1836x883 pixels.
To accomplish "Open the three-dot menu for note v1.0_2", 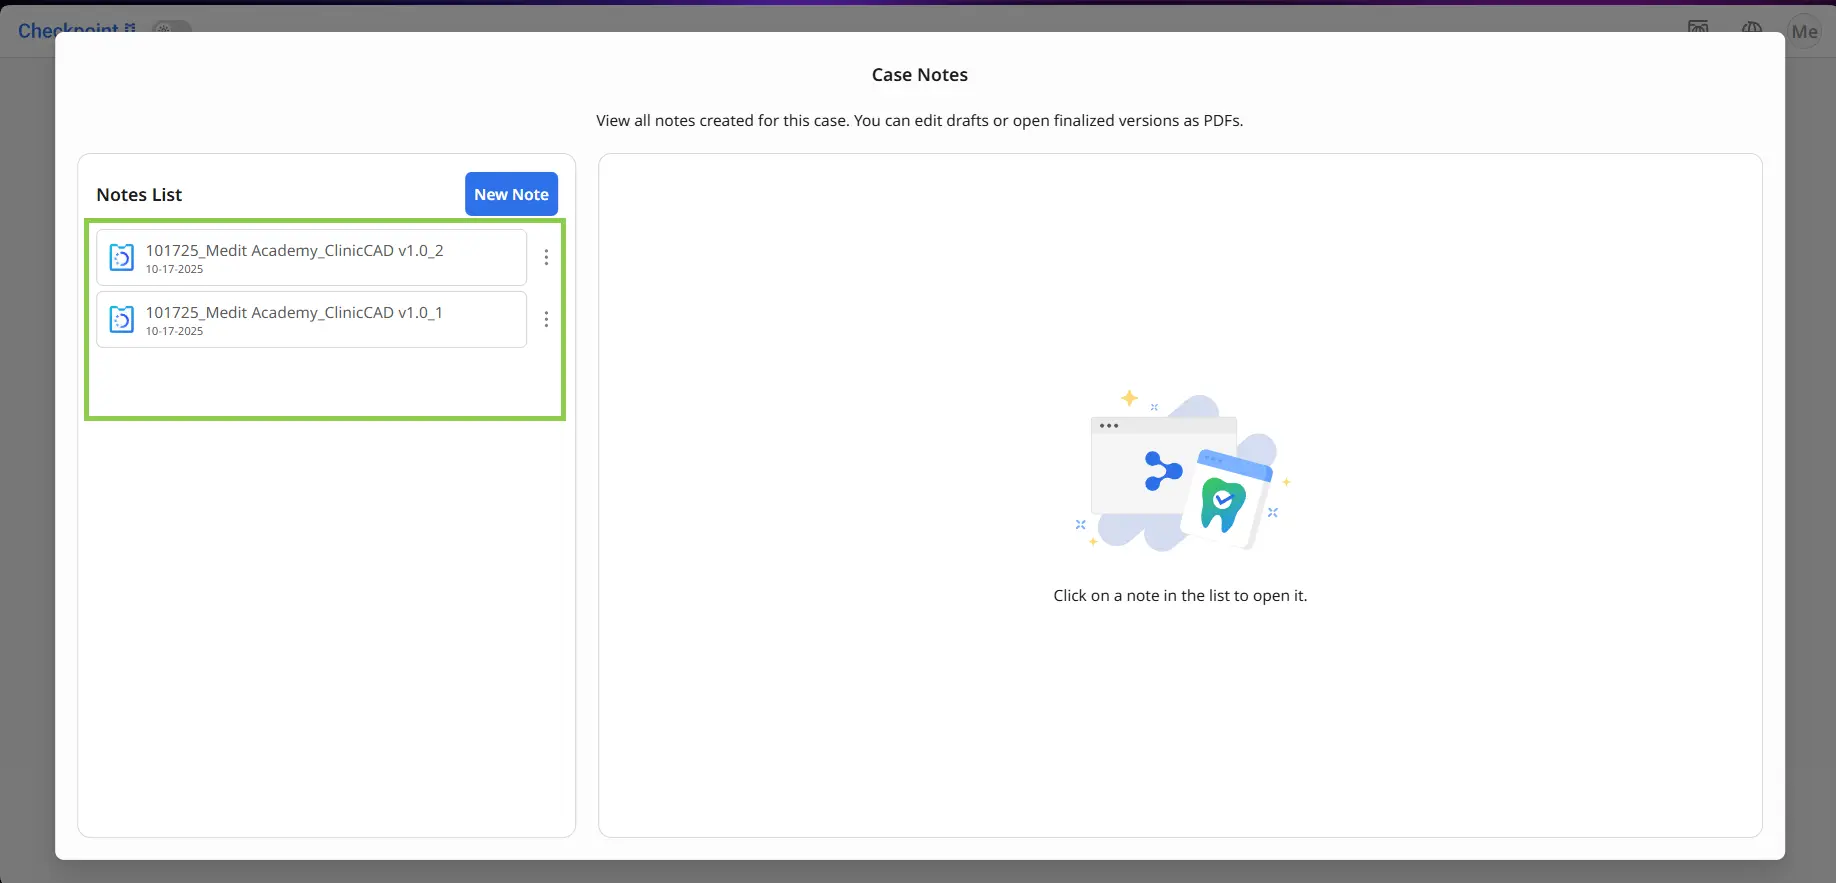I will pyautogui.click(x=546, y=258).
